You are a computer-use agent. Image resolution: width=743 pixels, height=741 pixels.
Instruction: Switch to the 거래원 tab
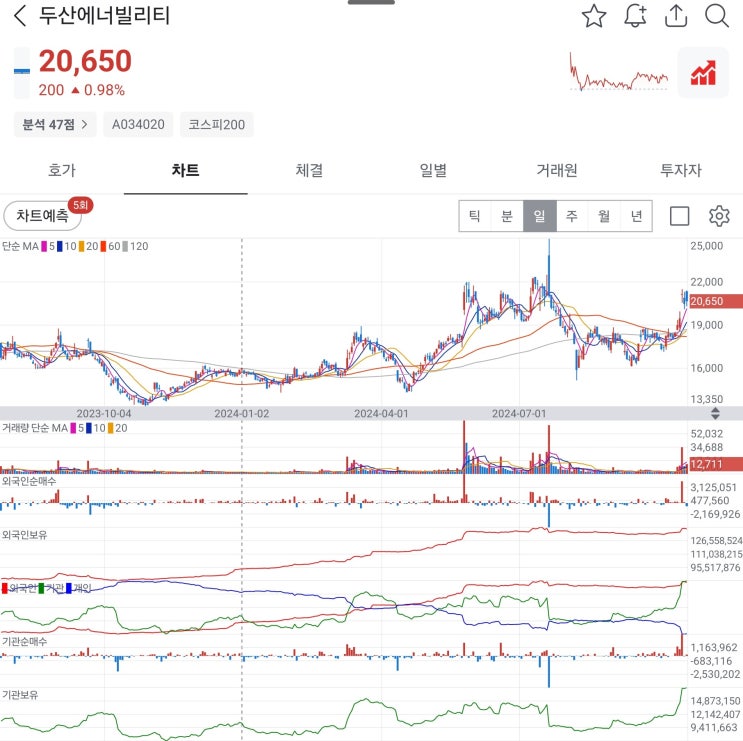[557, 170]
